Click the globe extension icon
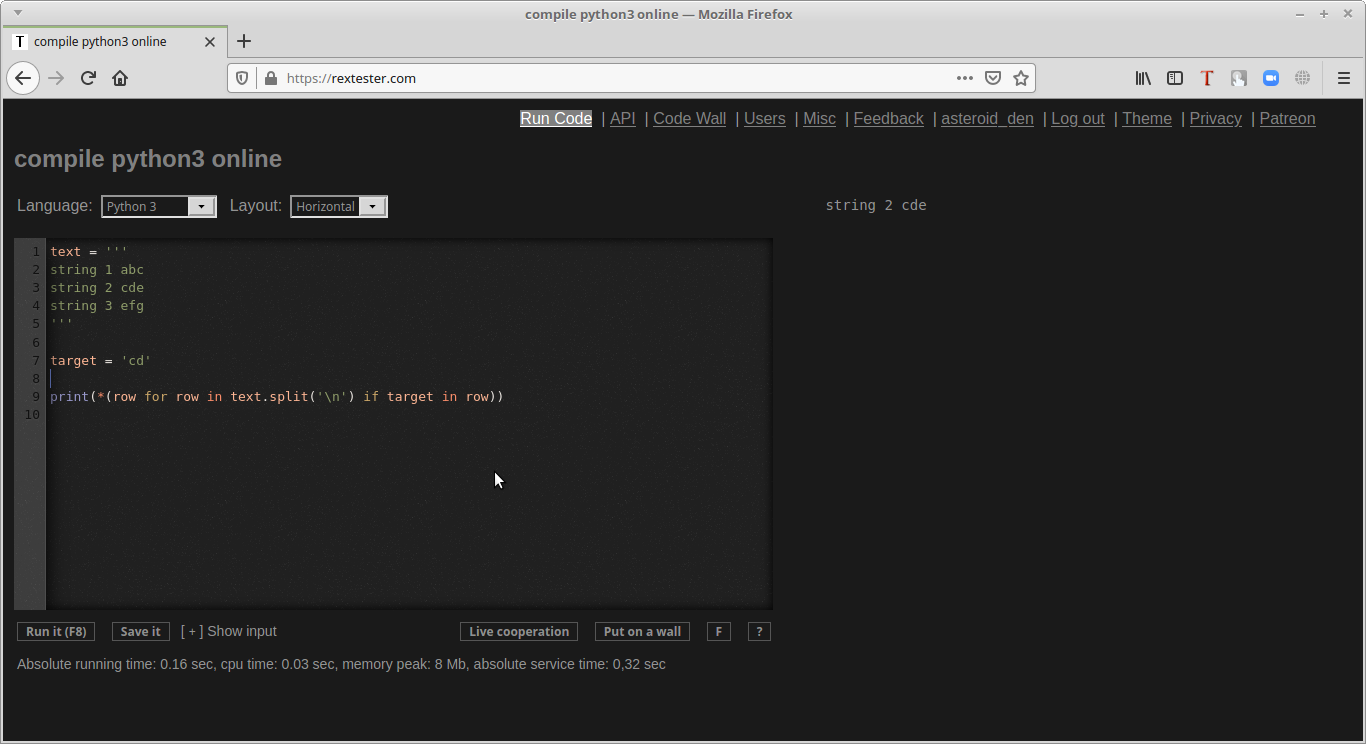1366x744 pixels. pyautogui.click(x=1303, y=78)
